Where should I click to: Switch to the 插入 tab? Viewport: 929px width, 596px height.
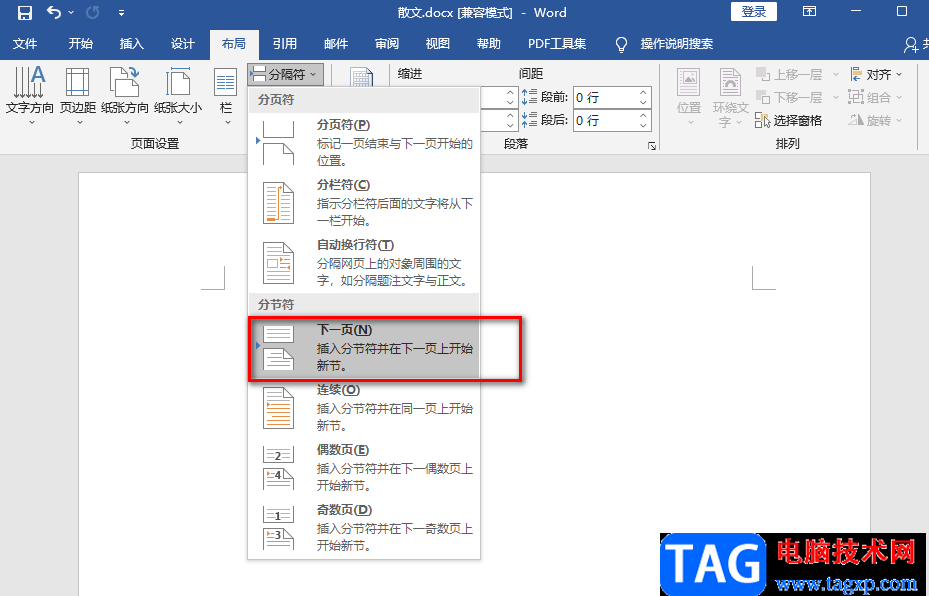click(132, 44)
